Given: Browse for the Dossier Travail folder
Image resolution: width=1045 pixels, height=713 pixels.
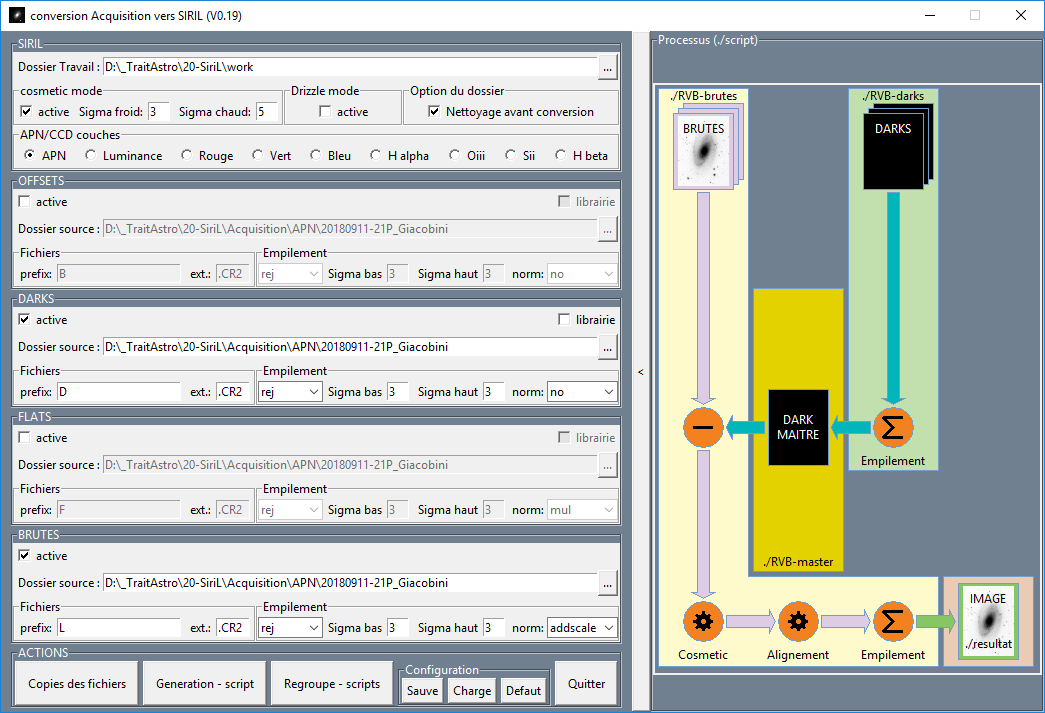Looking at the screenshot, I should [607, 67].
